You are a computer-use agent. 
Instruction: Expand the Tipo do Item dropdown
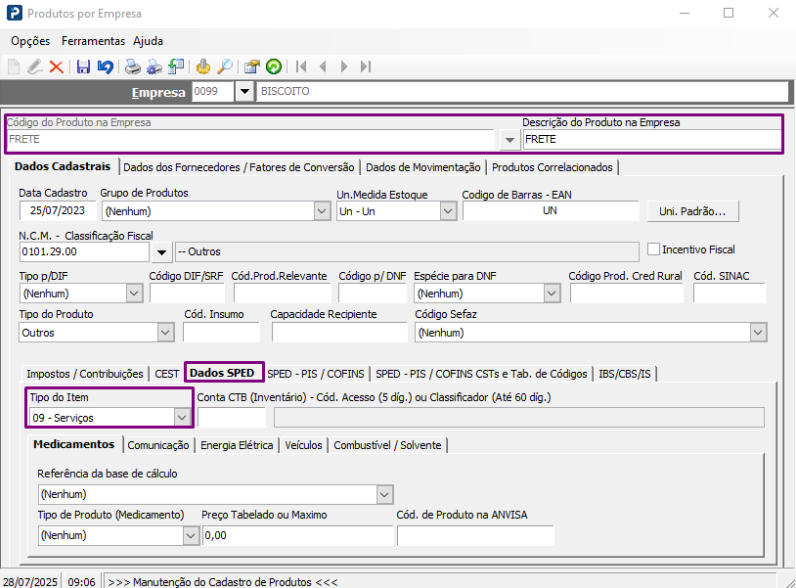click(x=182, y=417)
